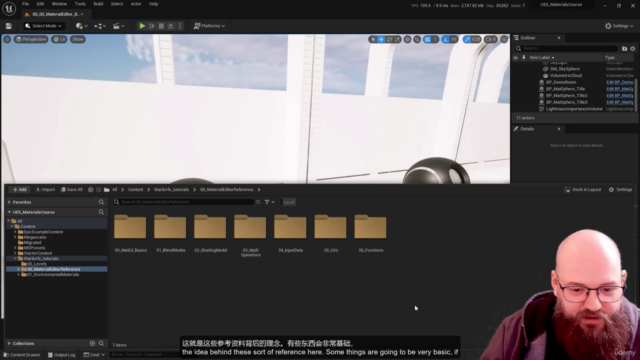
Task: Toggle Outliner visibility eye column
Action: 516,58
